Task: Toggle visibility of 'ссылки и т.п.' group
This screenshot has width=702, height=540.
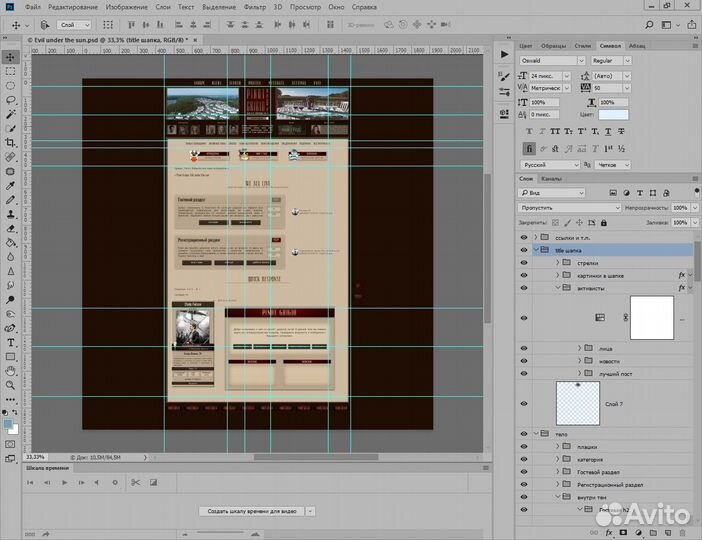Action: [x=523, y=236]
